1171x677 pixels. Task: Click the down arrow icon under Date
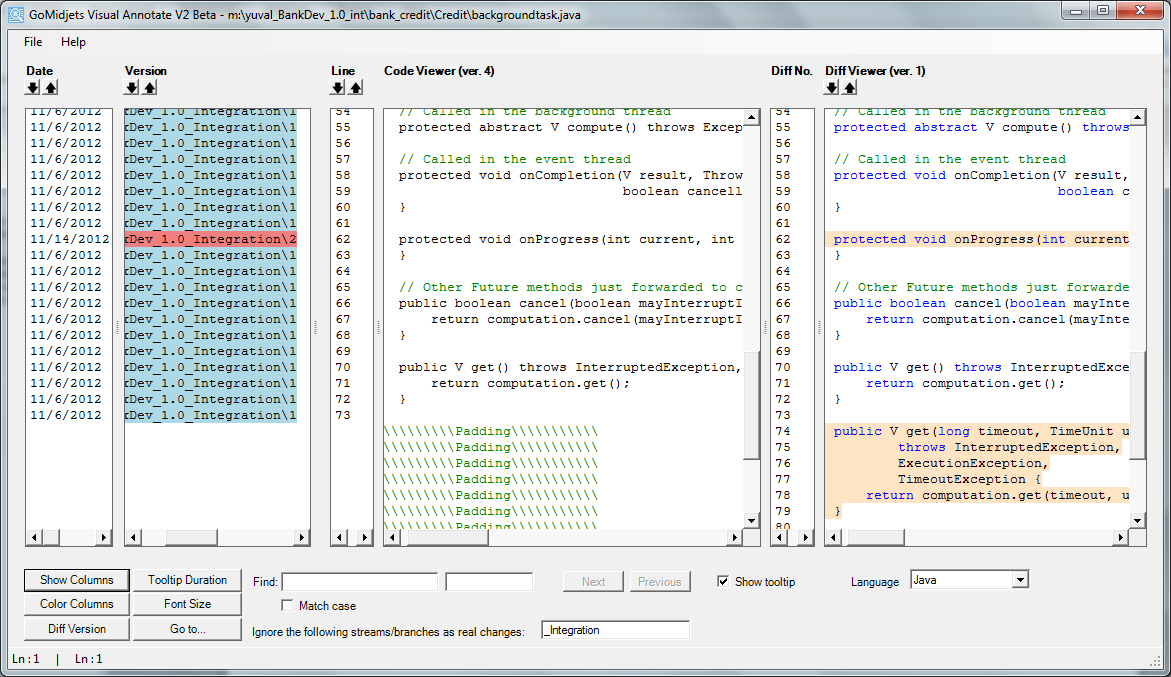(33, 88)
